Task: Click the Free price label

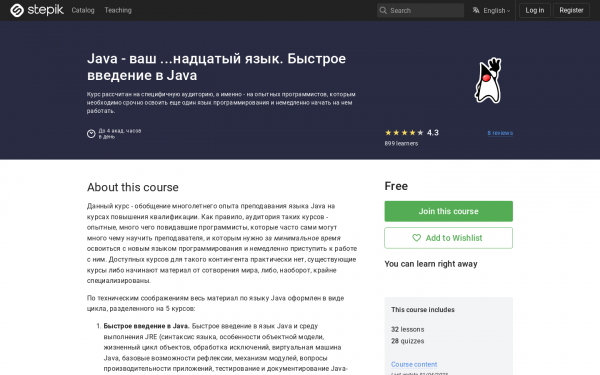Action: [x=396, y=186]
